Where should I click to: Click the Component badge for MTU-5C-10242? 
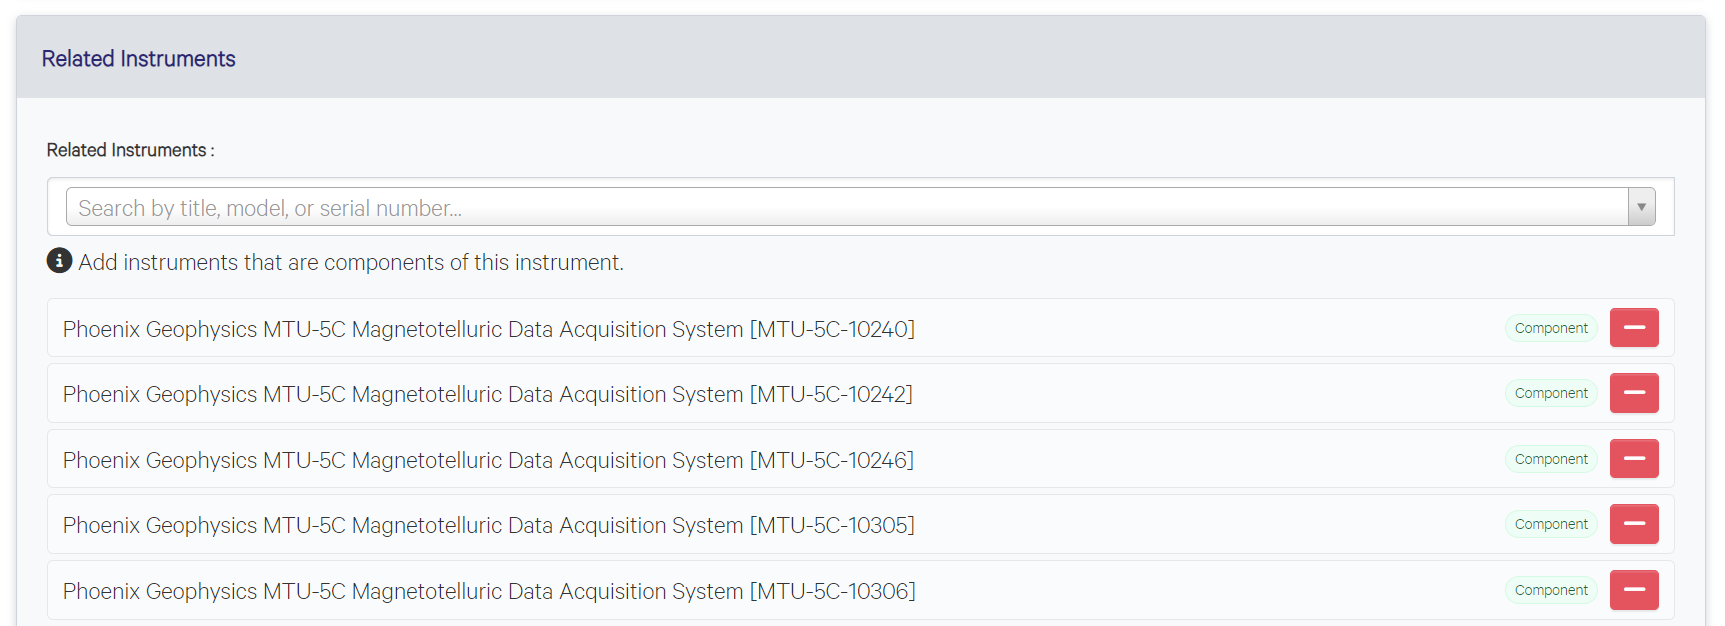pyautogui.click(x=1551, y=393)
